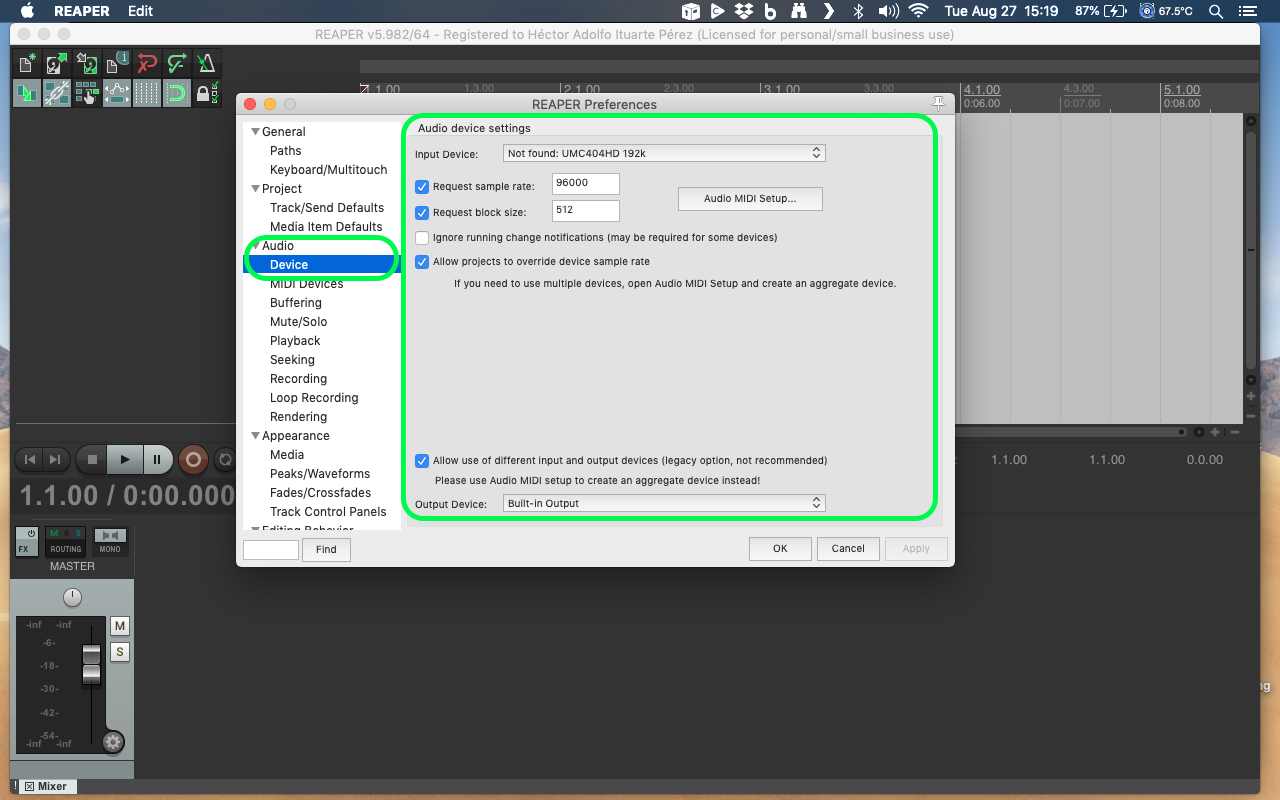Collapse the Appearance tree section

[255, 436]
